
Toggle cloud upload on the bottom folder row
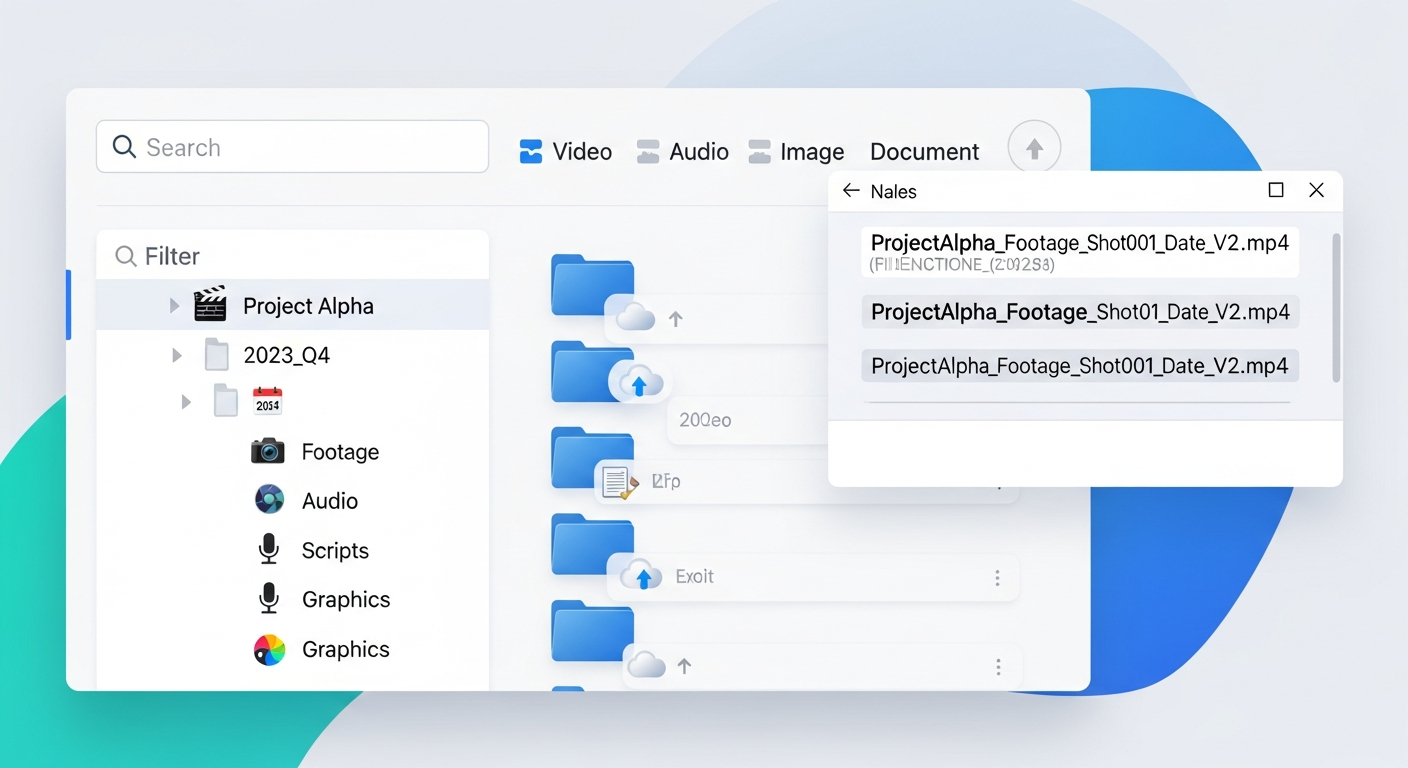click(647, 663)
